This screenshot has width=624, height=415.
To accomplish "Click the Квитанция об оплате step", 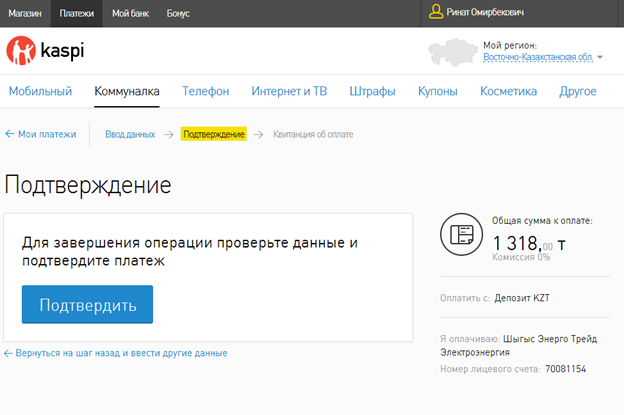I will click(313, 134).
